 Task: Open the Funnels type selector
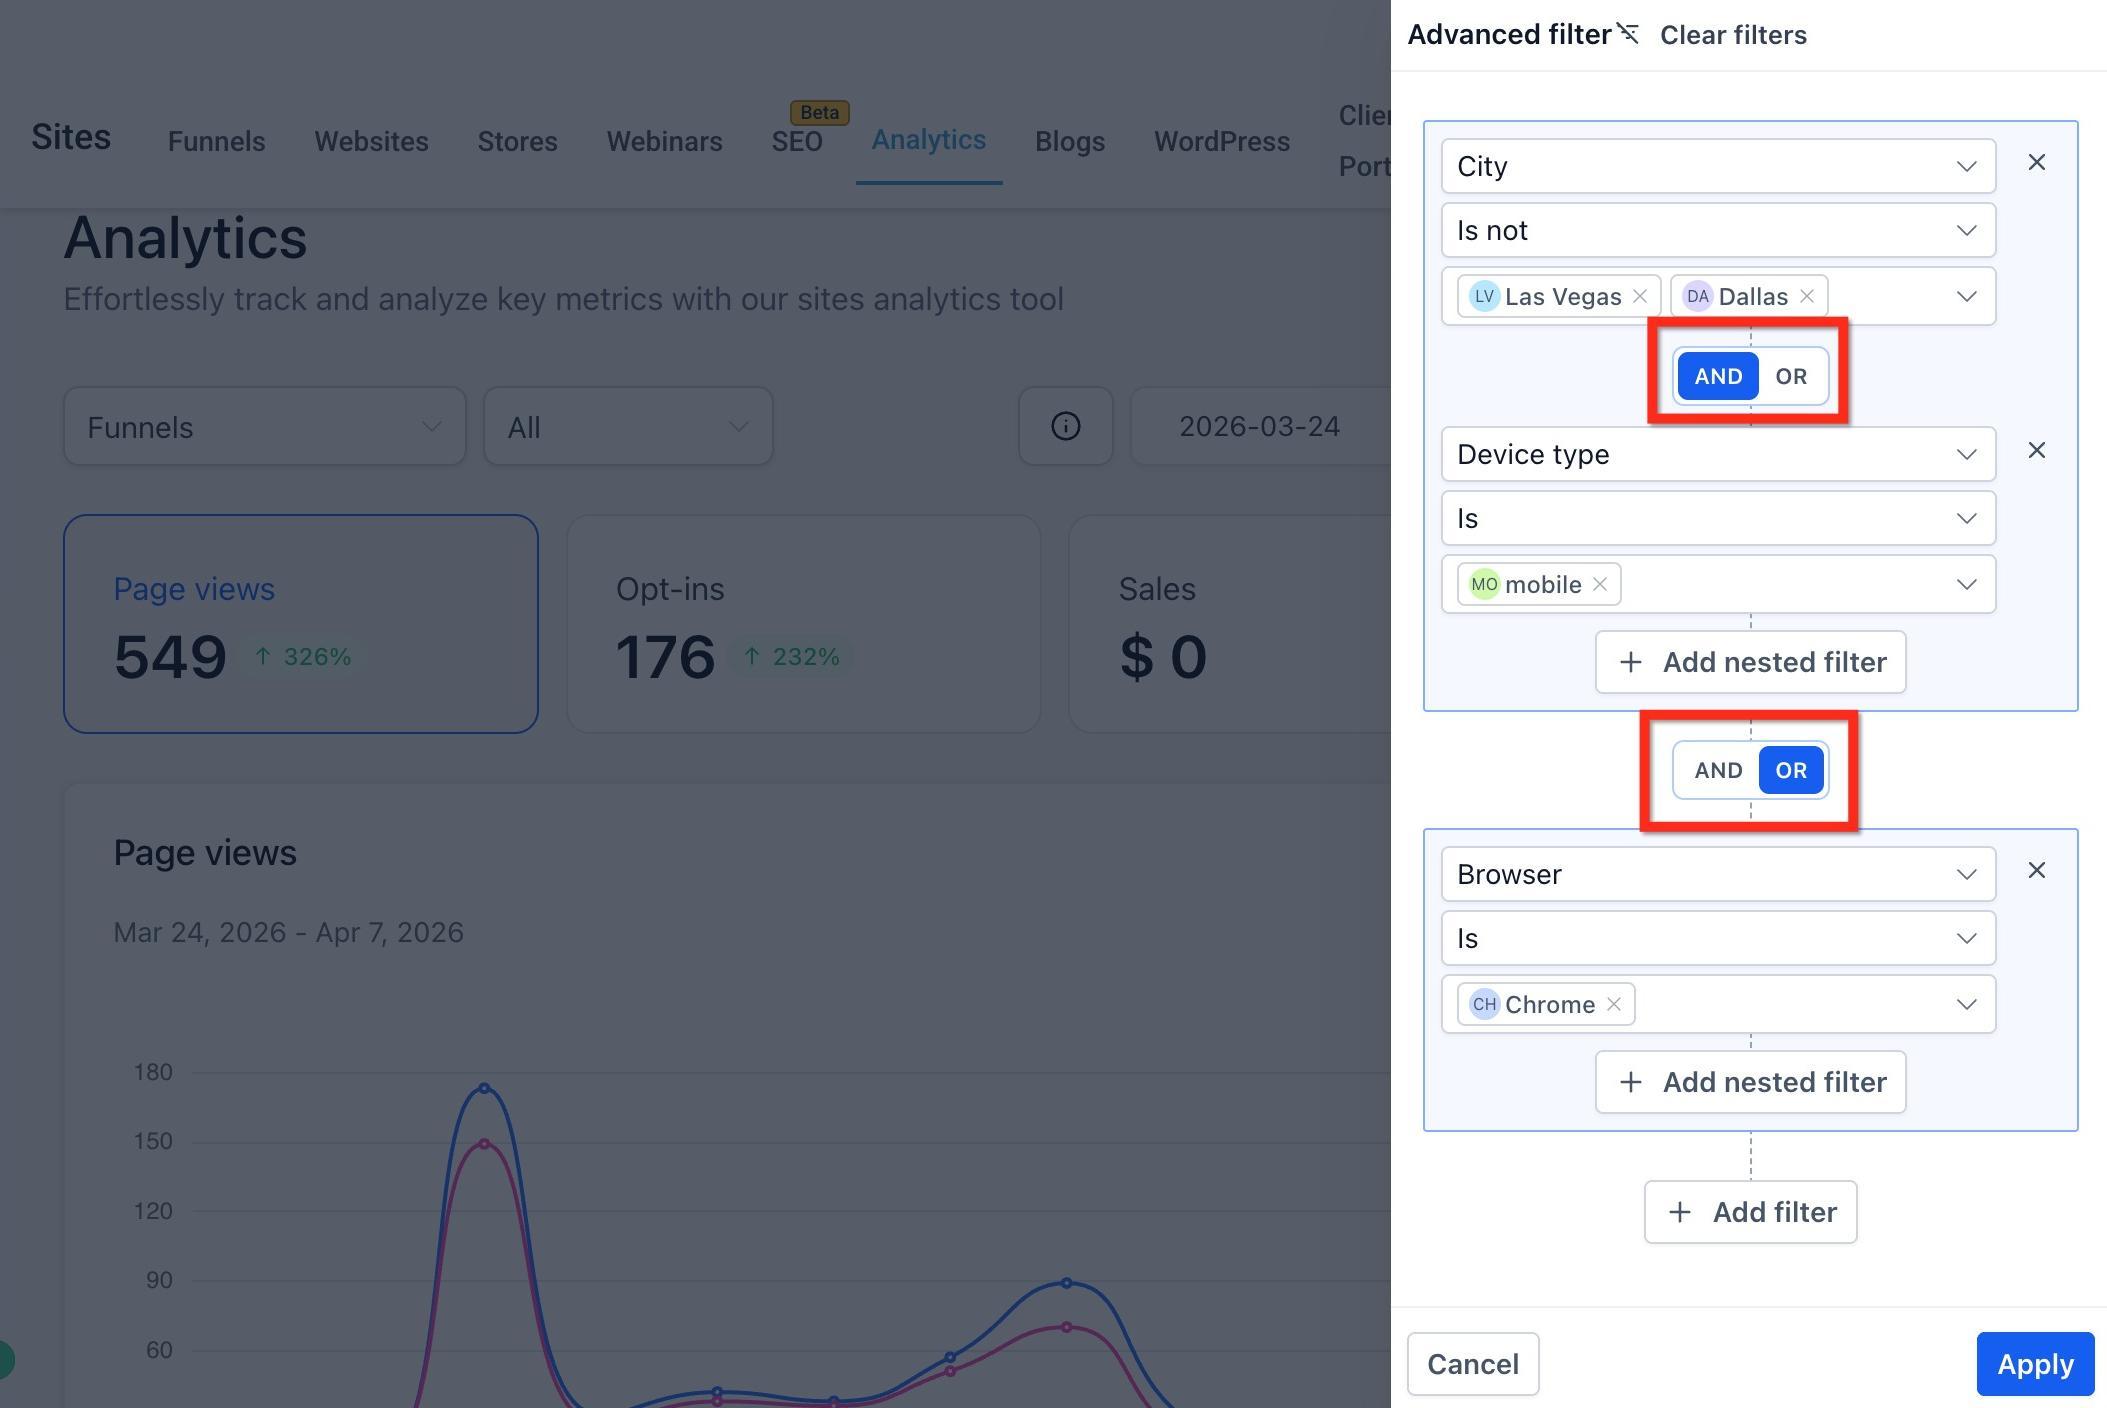click(265, 426)
